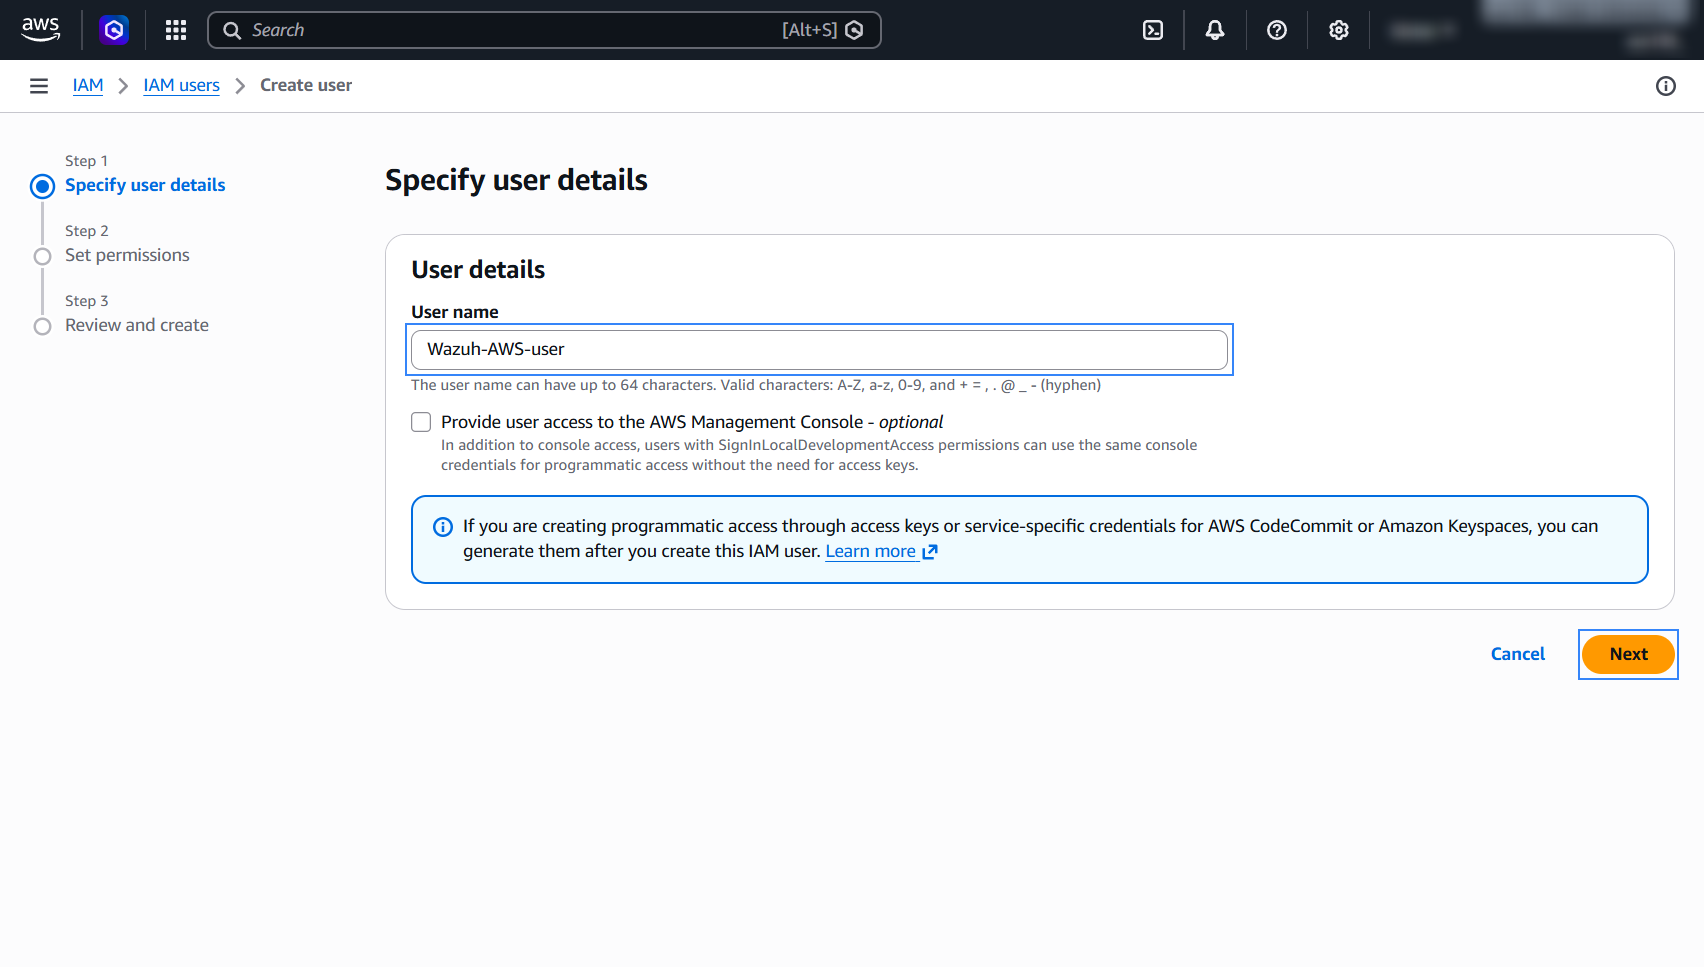Enable AWS Management Console access checkbox
1704x967 pixels.
point(421,422)
